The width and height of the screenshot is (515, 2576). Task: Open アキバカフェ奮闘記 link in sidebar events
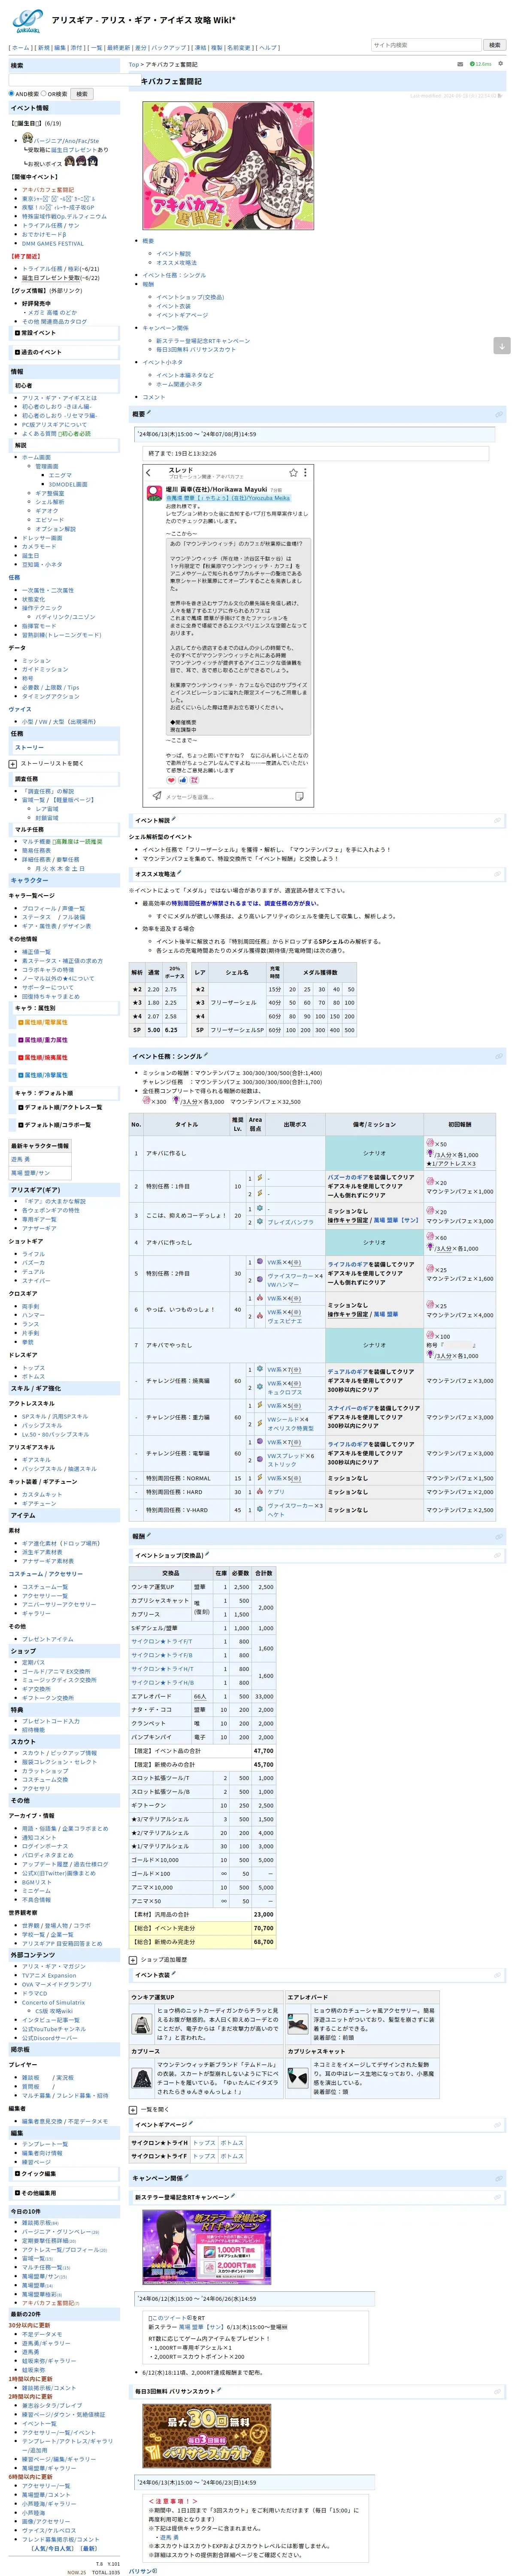[x=48, y=190]
